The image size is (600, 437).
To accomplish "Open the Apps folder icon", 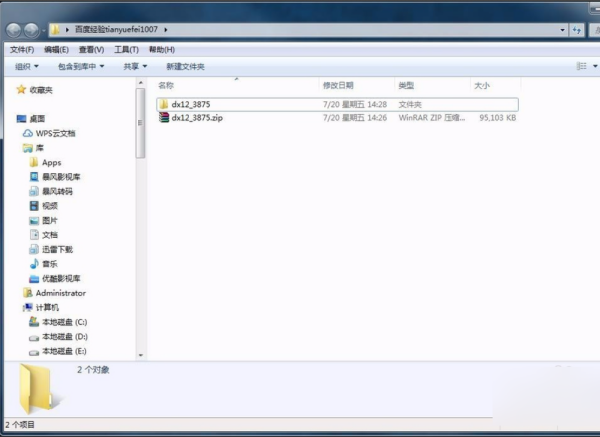I will click(x=34, y=163).
